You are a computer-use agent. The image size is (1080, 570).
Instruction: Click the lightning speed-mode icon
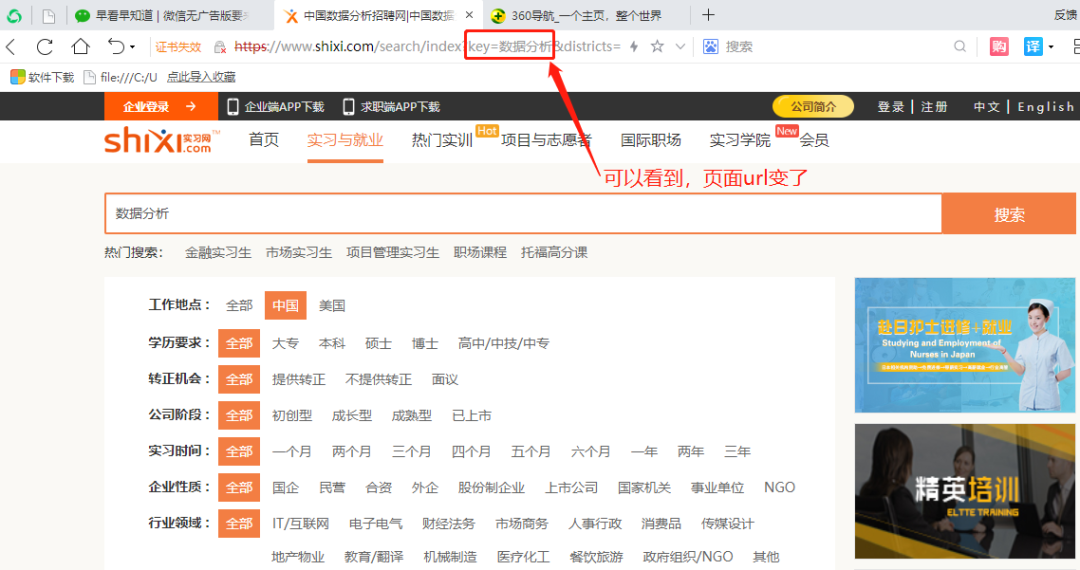coord(634,46)
